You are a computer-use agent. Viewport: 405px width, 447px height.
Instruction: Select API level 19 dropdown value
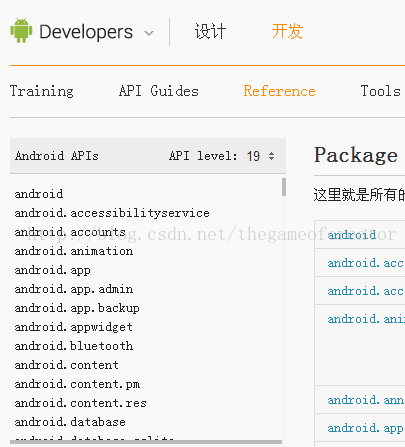click(253, 156)
